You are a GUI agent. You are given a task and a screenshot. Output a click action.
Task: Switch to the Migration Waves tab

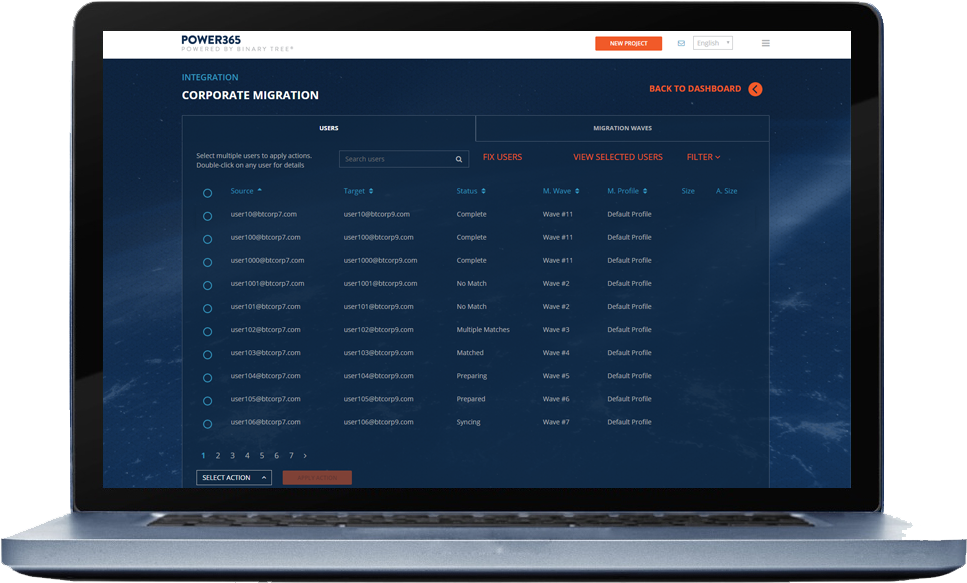point(622,128)
